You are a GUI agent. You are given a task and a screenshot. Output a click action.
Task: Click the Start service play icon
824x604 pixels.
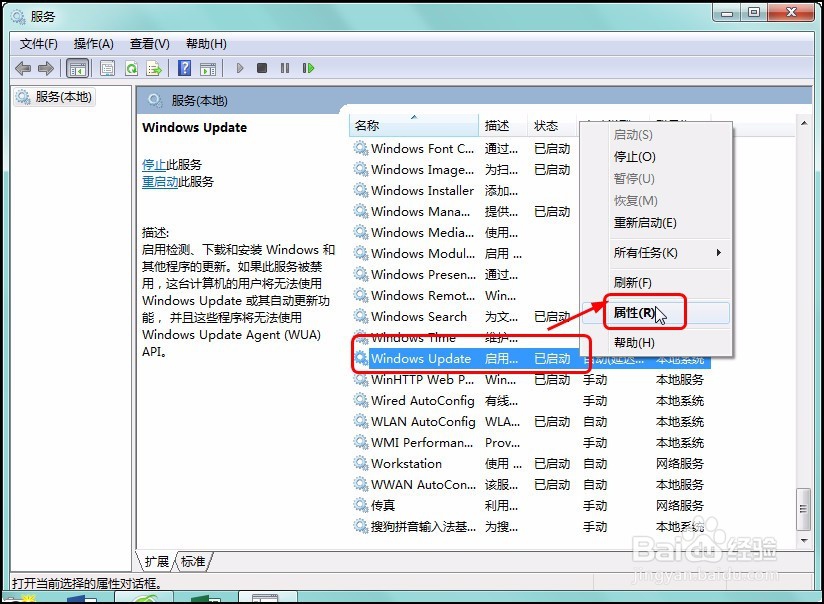[240, 68]
